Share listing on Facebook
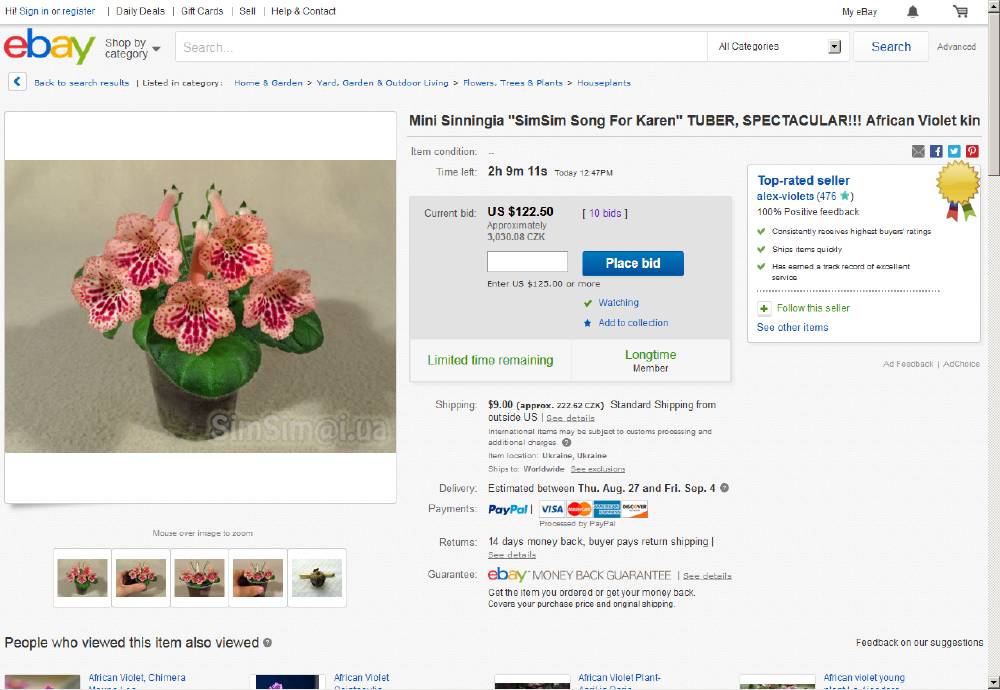Screen dimensions: 1000x690 (x=936, y=151)
